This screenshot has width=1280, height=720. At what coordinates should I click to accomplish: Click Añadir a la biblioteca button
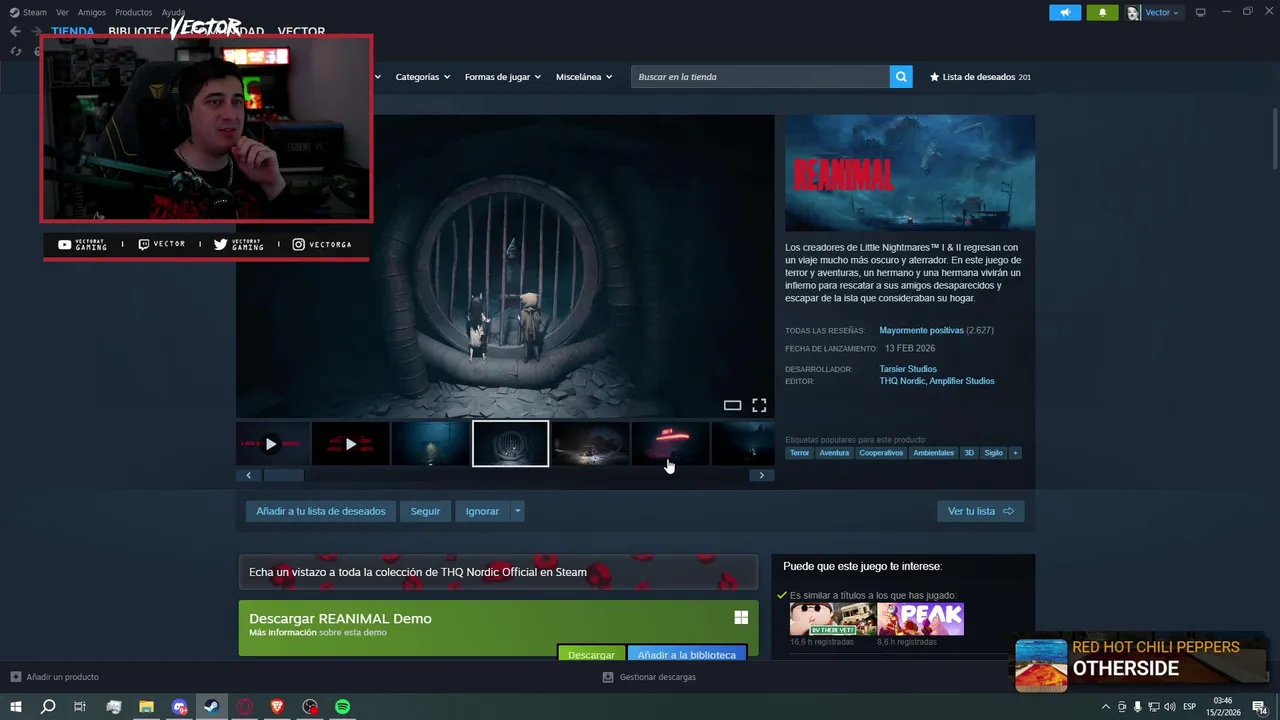686,655
